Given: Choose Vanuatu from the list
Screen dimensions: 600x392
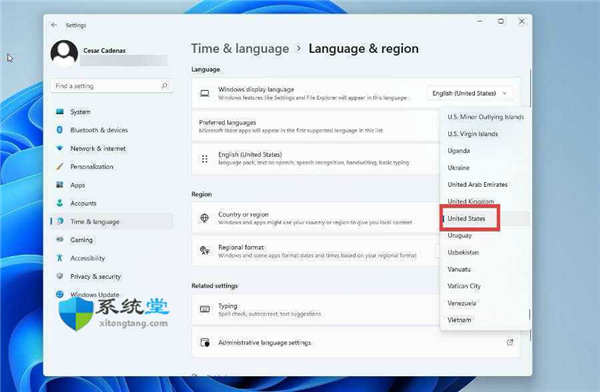Looking at the screenshot, I should pyautogui.click(x=485, y=269).
